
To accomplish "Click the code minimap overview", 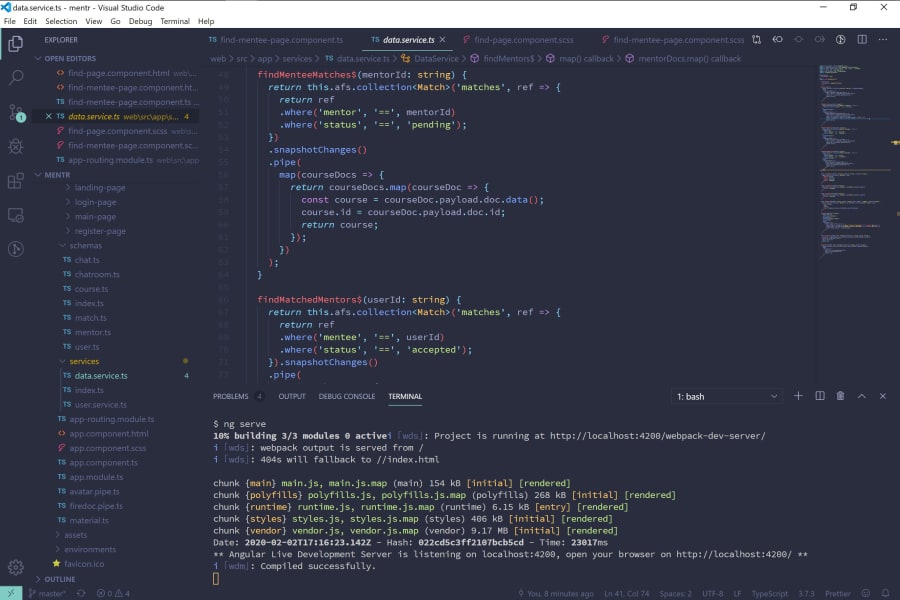I will (854, 161).
